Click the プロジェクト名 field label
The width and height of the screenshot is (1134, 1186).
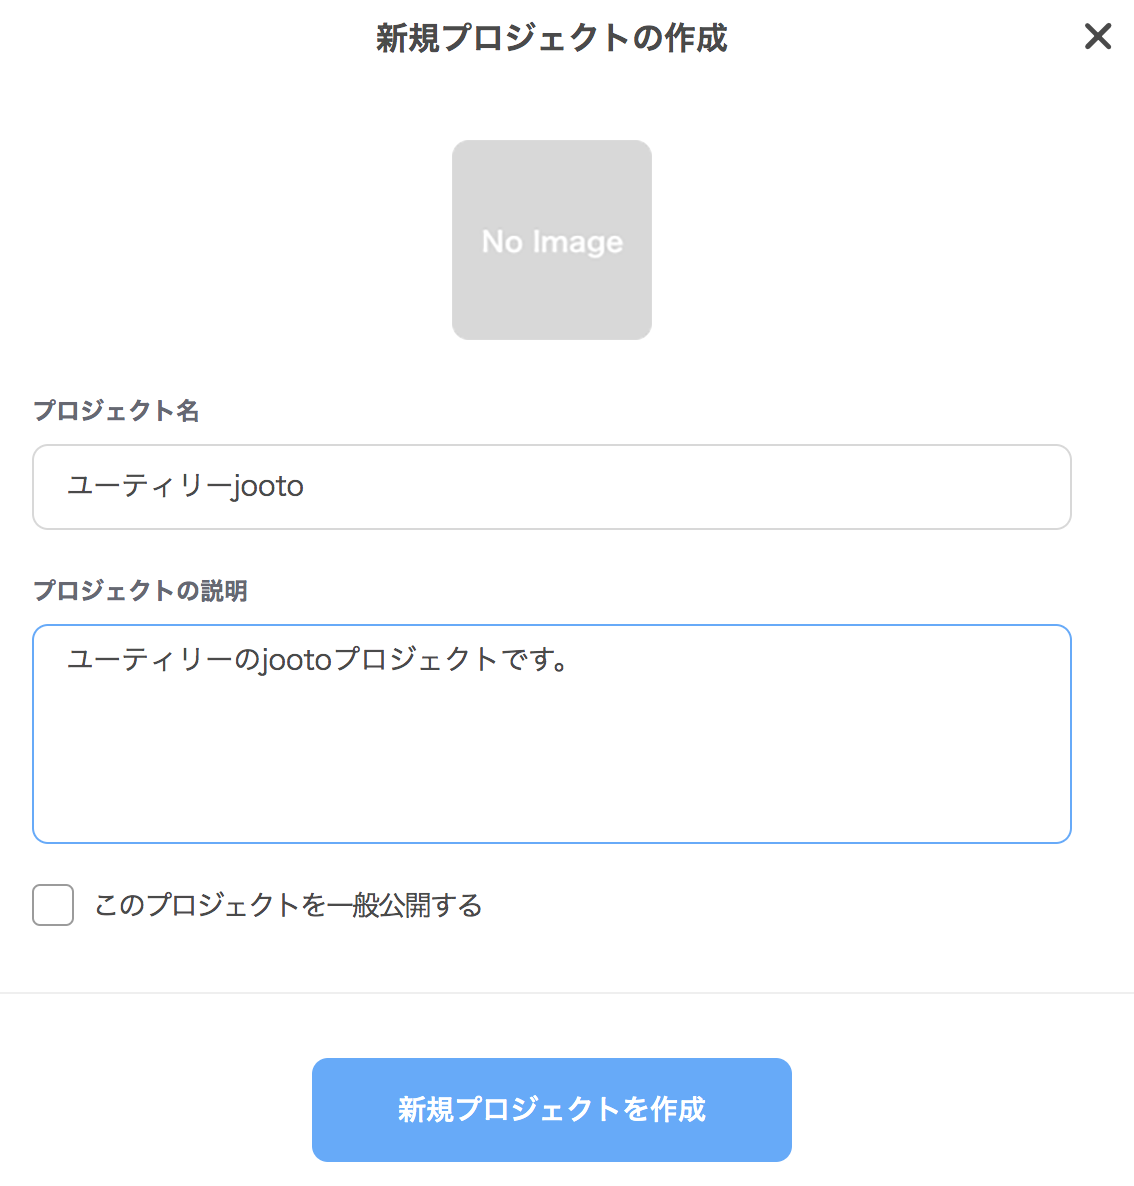coord(116,411)
